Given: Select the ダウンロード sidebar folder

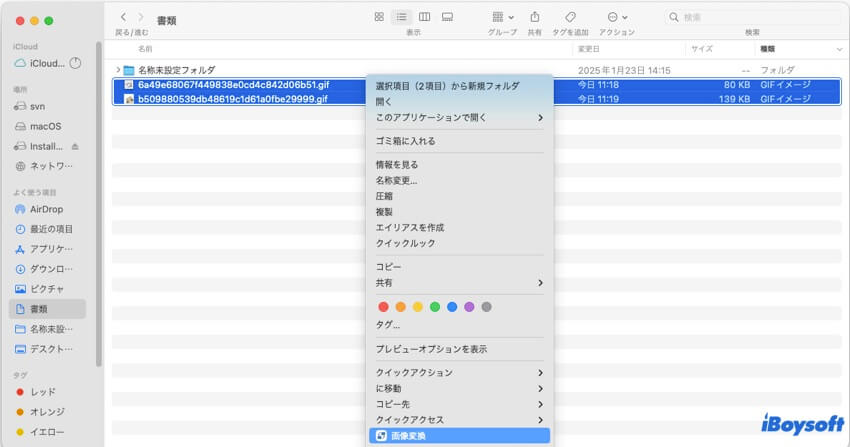Looking at the screenshot, I should coord(50,269).
